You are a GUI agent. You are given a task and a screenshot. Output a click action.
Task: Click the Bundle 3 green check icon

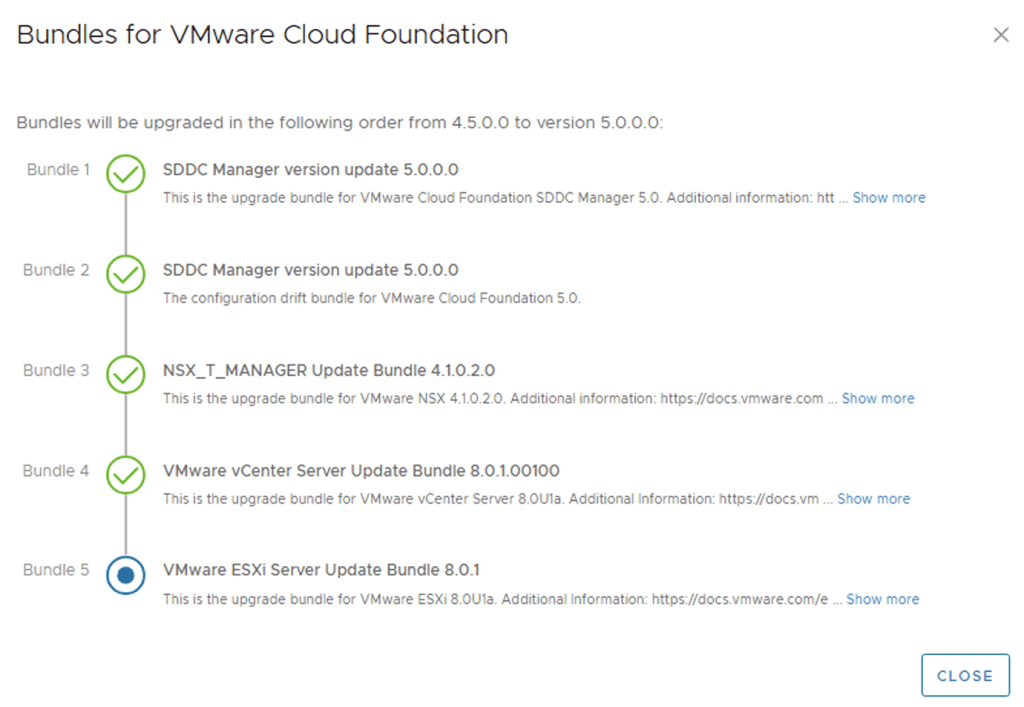pyautogui.click(x=126, y=374)
